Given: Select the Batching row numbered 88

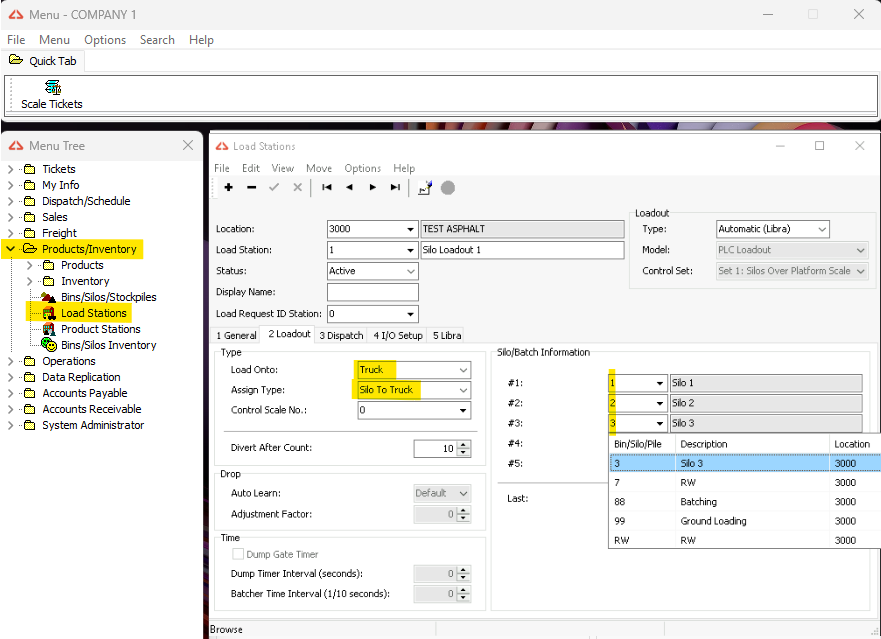Looking at the screenshot, I should pyautogui.click(x=745, y=502).
